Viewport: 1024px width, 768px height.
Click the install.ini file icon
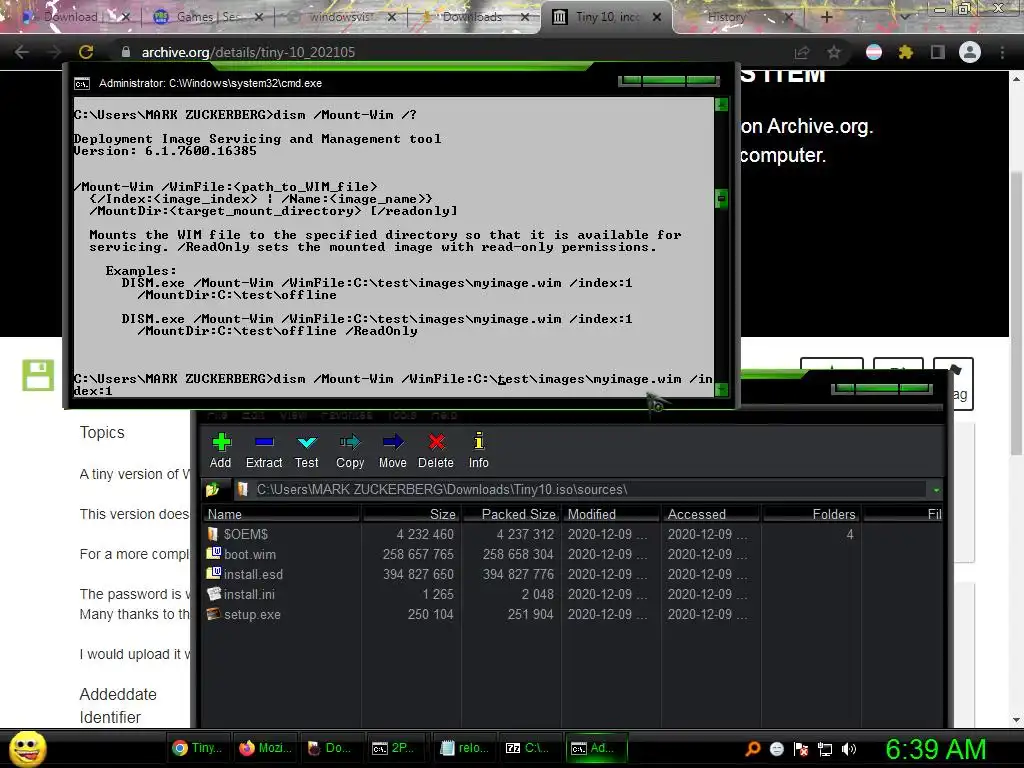[214, 594]
